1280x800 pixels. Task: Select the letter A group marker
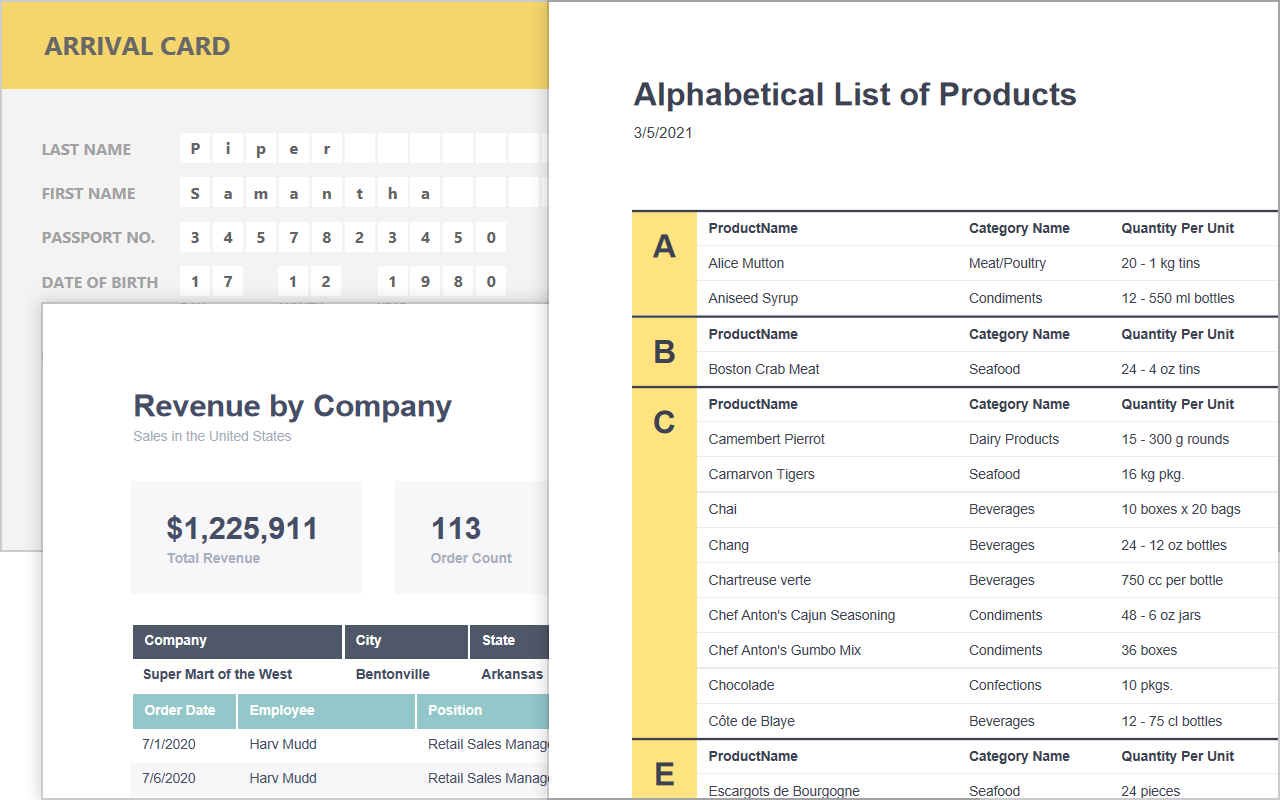point(664,246)
